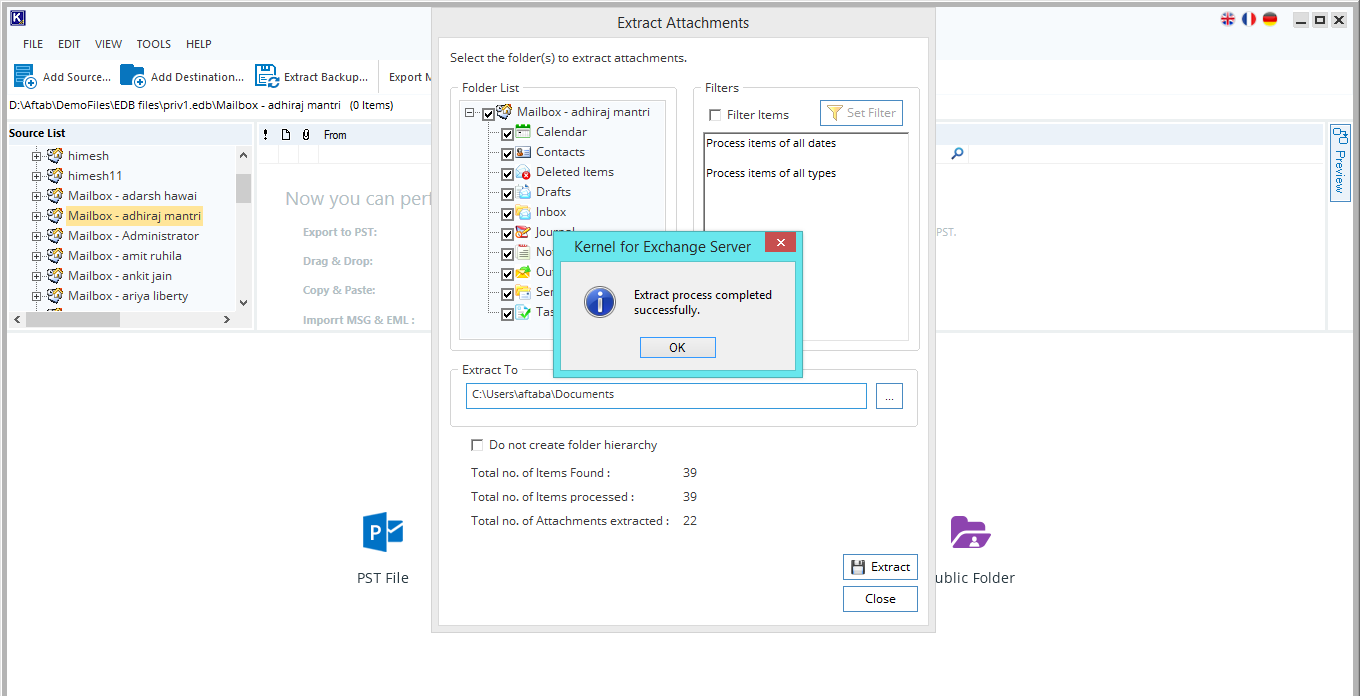Image resolution: width=1360 pixels, height=696 pixels.
Task: Click the item type column icon in header
Action: pyautogui.click(x=285, y=134)
